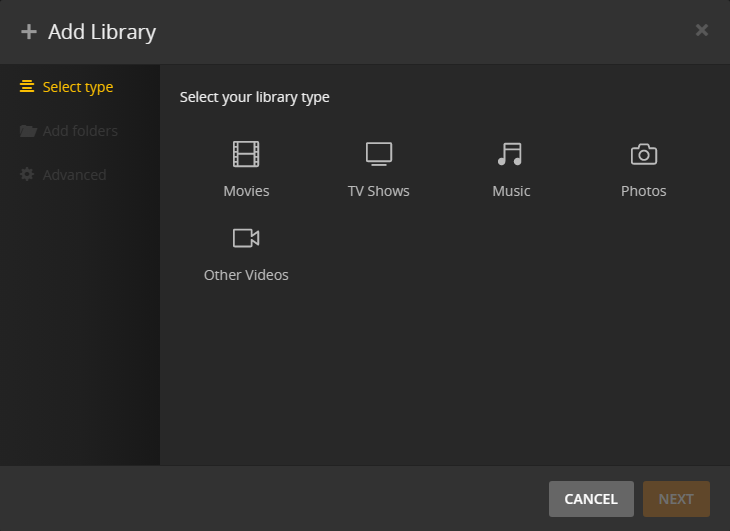
Task: Click the Advanced gear icon
Action: (x=28, y=175)
